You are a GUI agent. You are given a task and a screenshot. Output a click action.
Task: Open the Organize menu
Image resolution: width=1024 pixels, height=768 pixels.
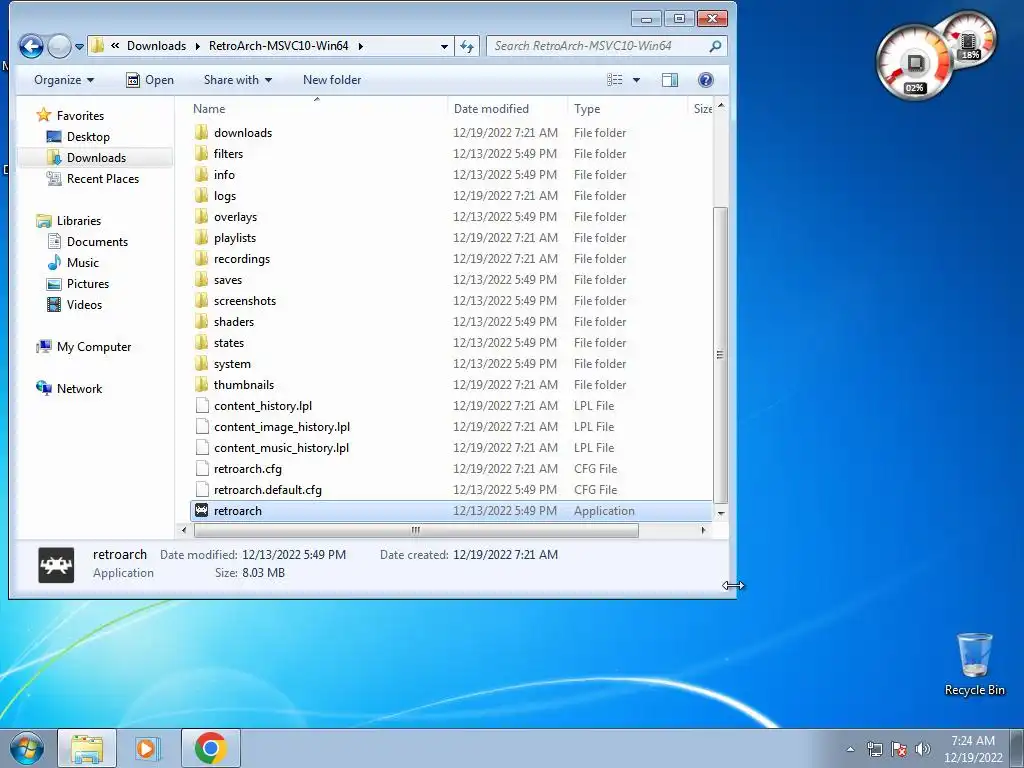[64, 80]
